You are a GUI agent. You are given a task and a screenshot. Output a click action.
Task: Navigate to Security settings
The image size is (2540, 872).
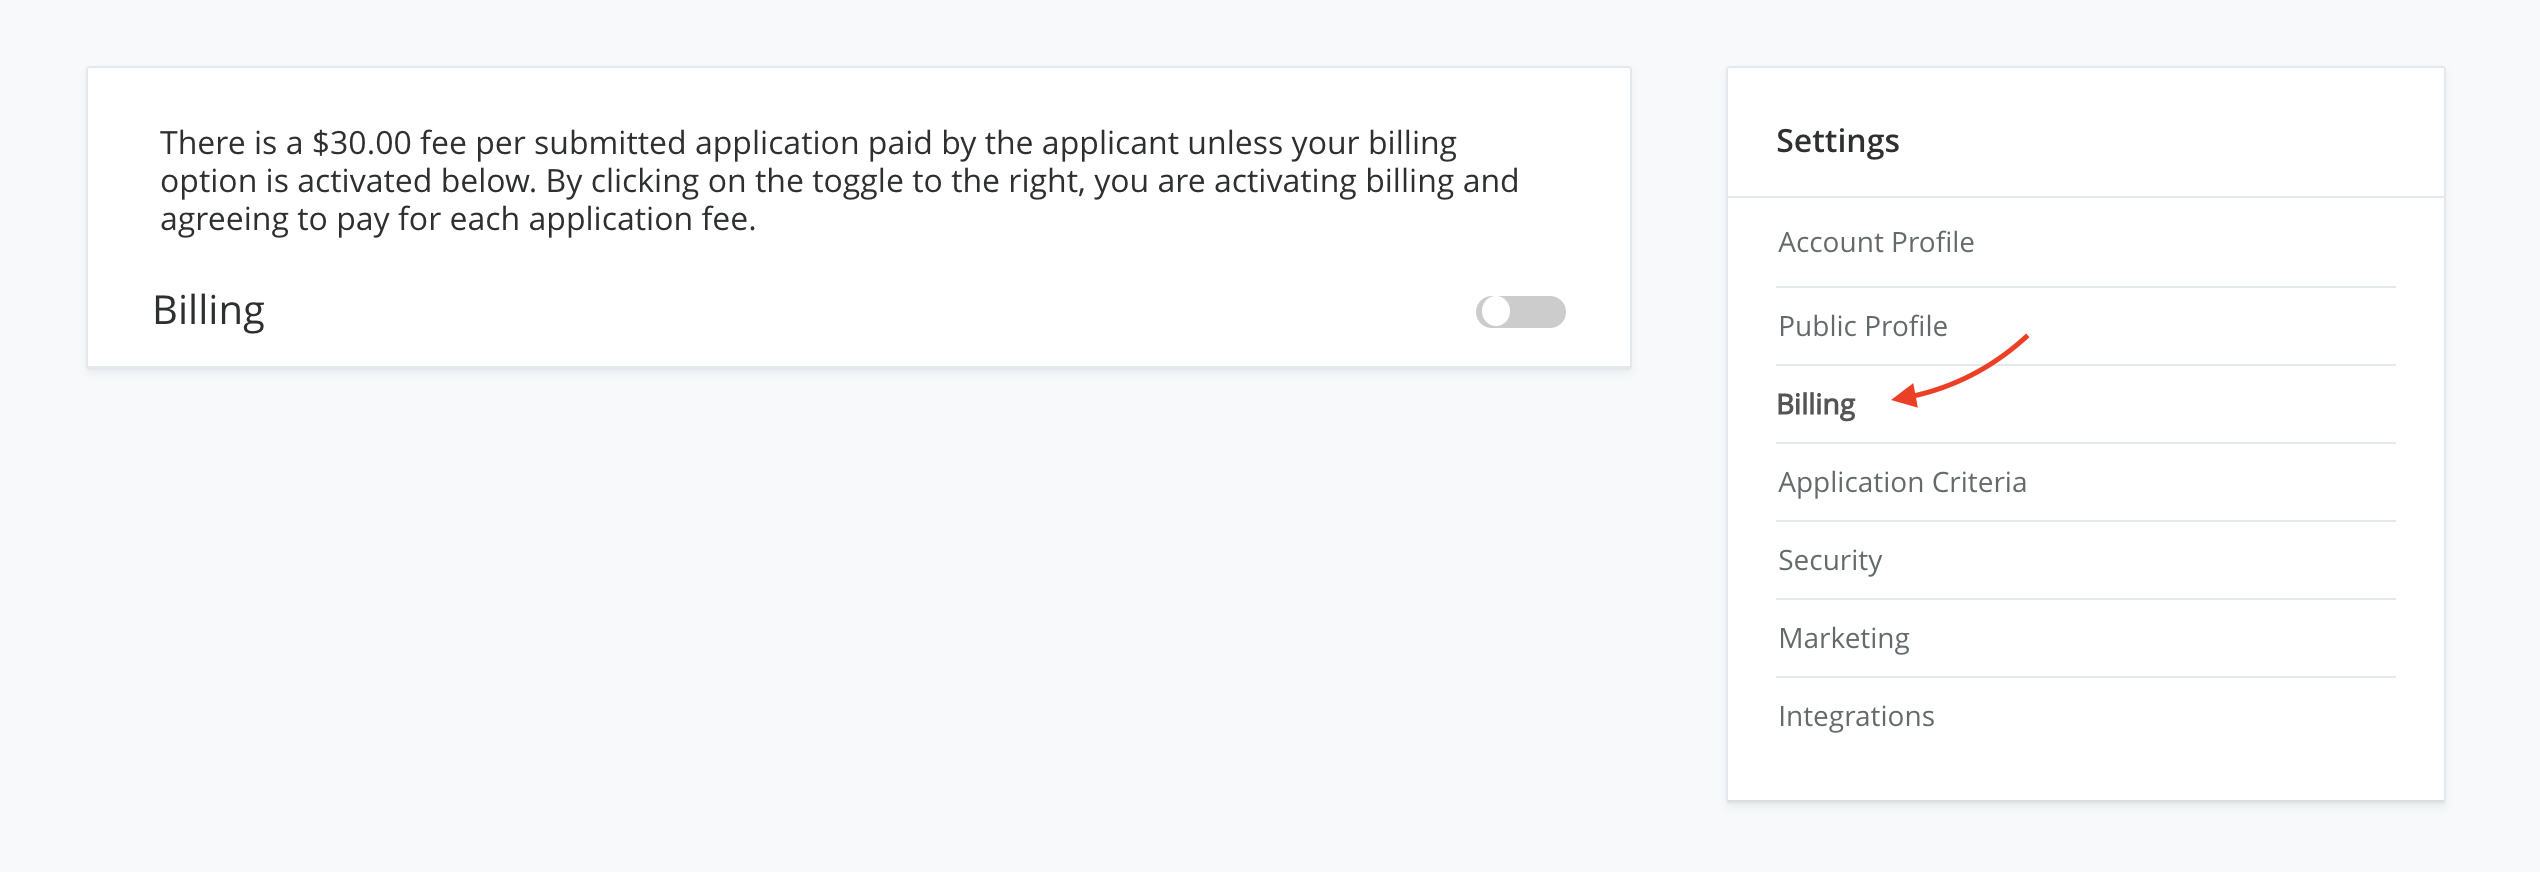[x=1829, y=560]
